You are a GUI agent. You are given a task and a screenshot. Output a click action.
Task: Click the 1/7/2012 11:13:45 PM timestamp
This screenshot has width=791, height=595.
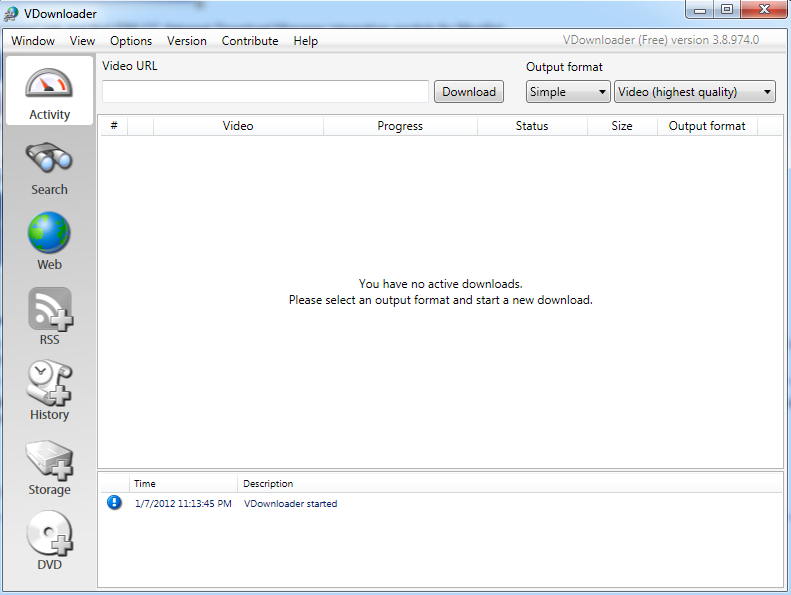(183, 504)
